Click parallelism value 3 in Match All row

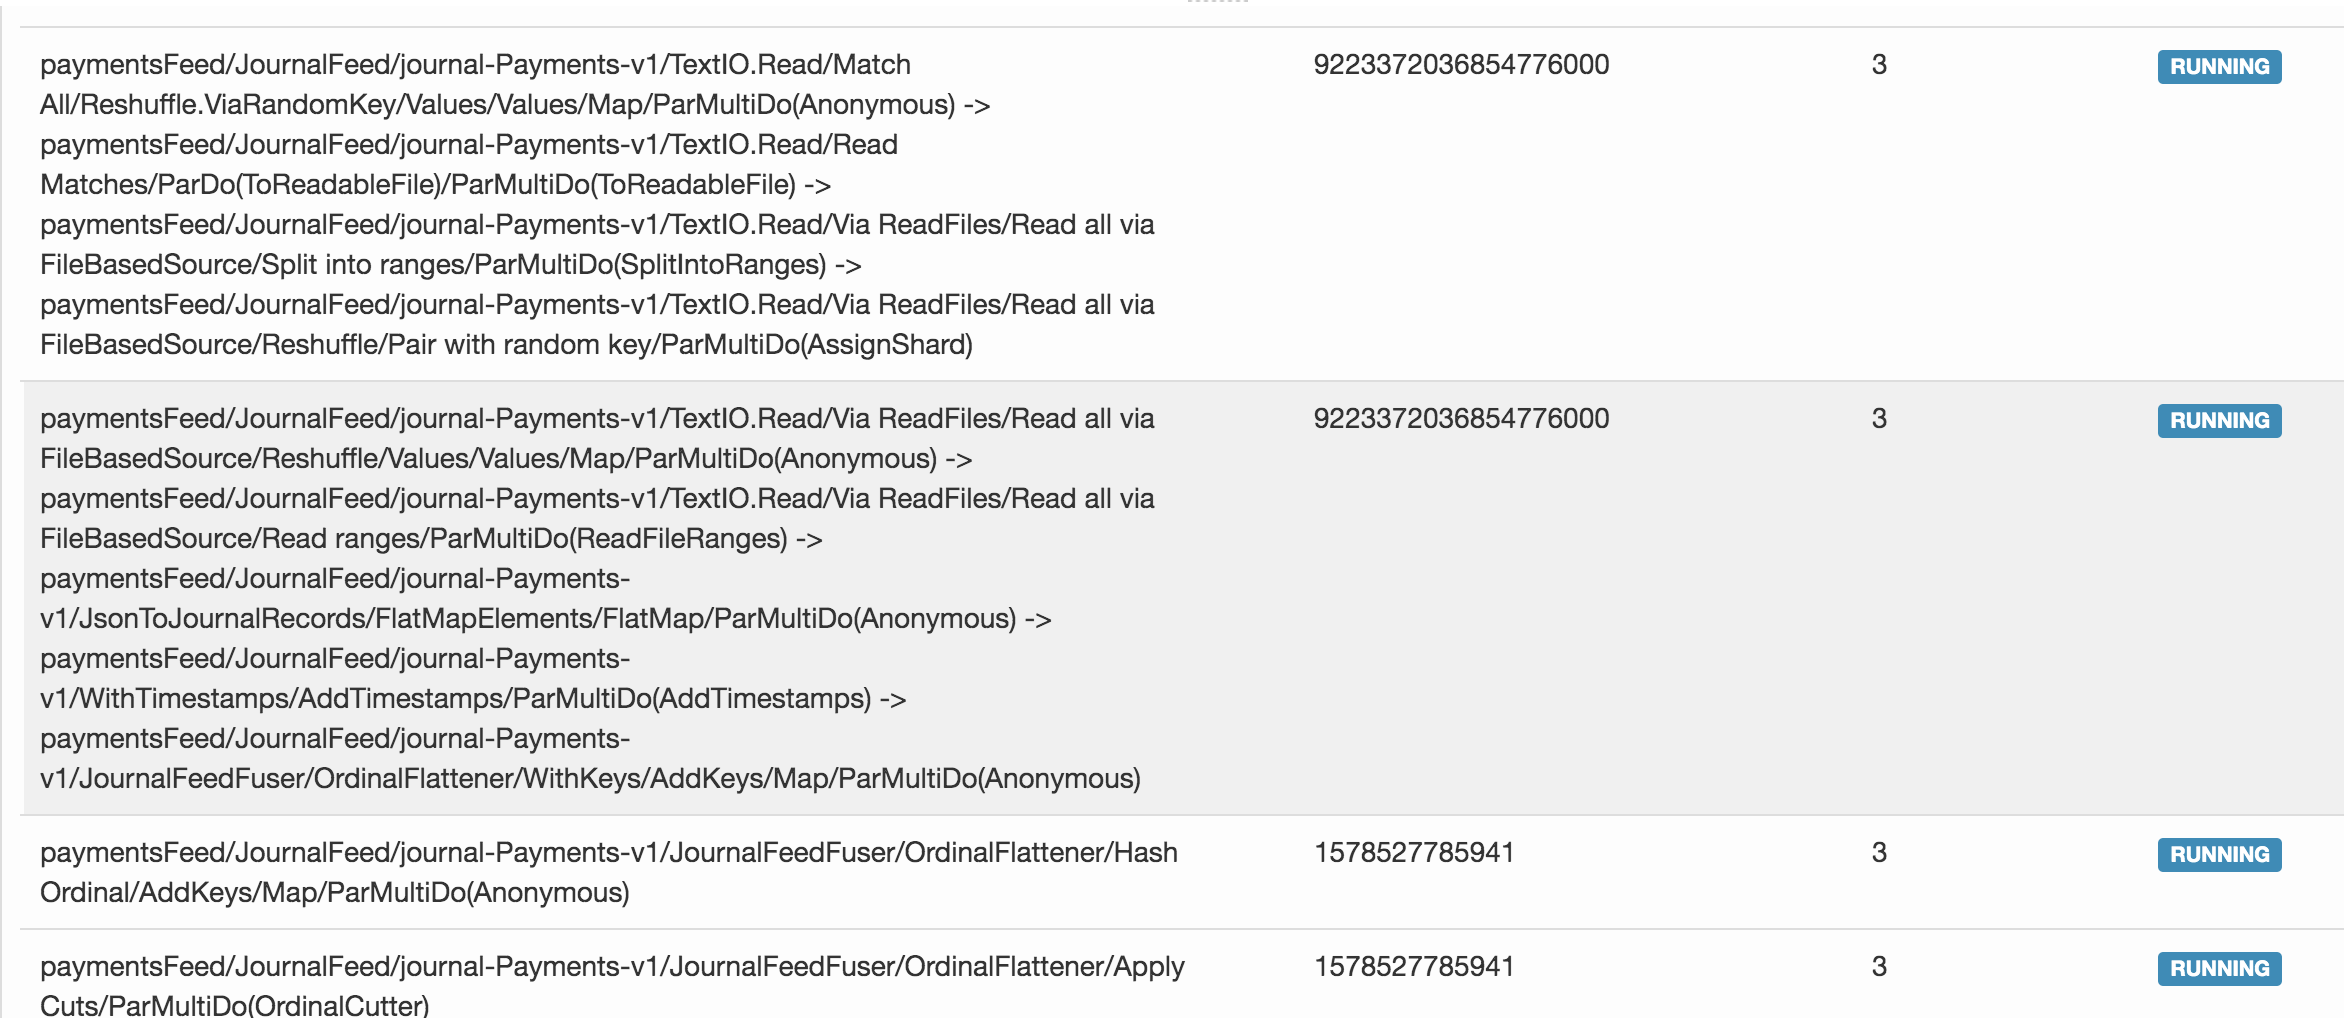[x=1879, y=65]
